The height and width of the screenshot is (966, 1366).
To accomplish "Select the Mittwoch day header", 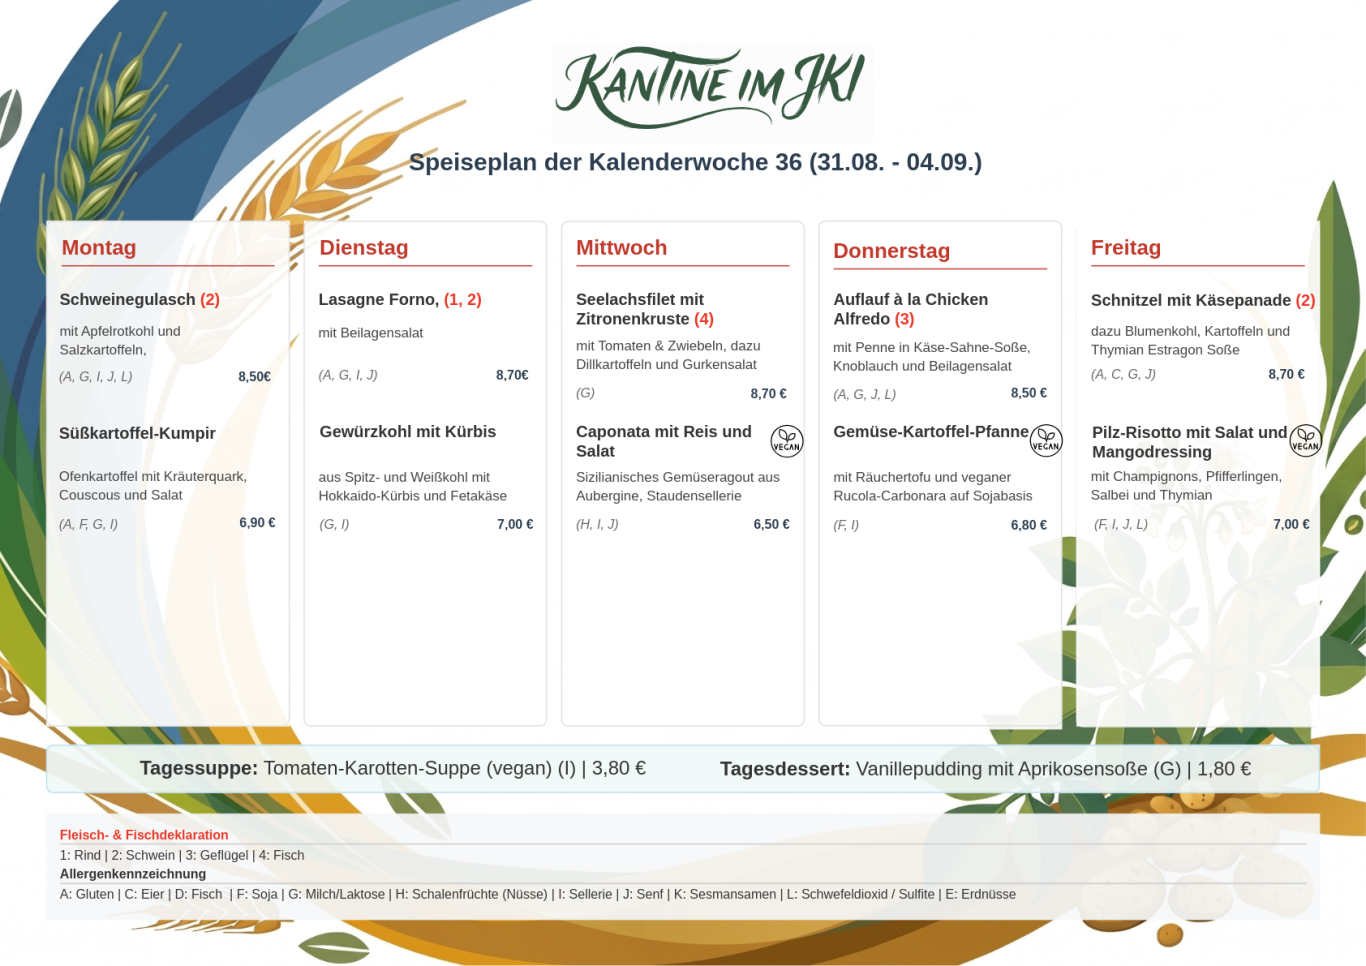I will click(621, 248).
